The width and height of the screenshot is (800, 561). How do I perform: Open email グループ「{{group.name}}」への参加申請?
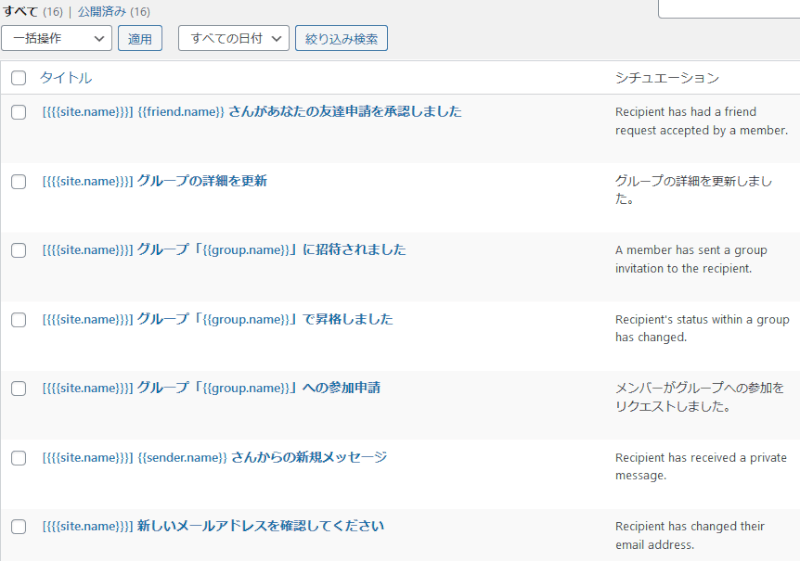coord(211,388)
